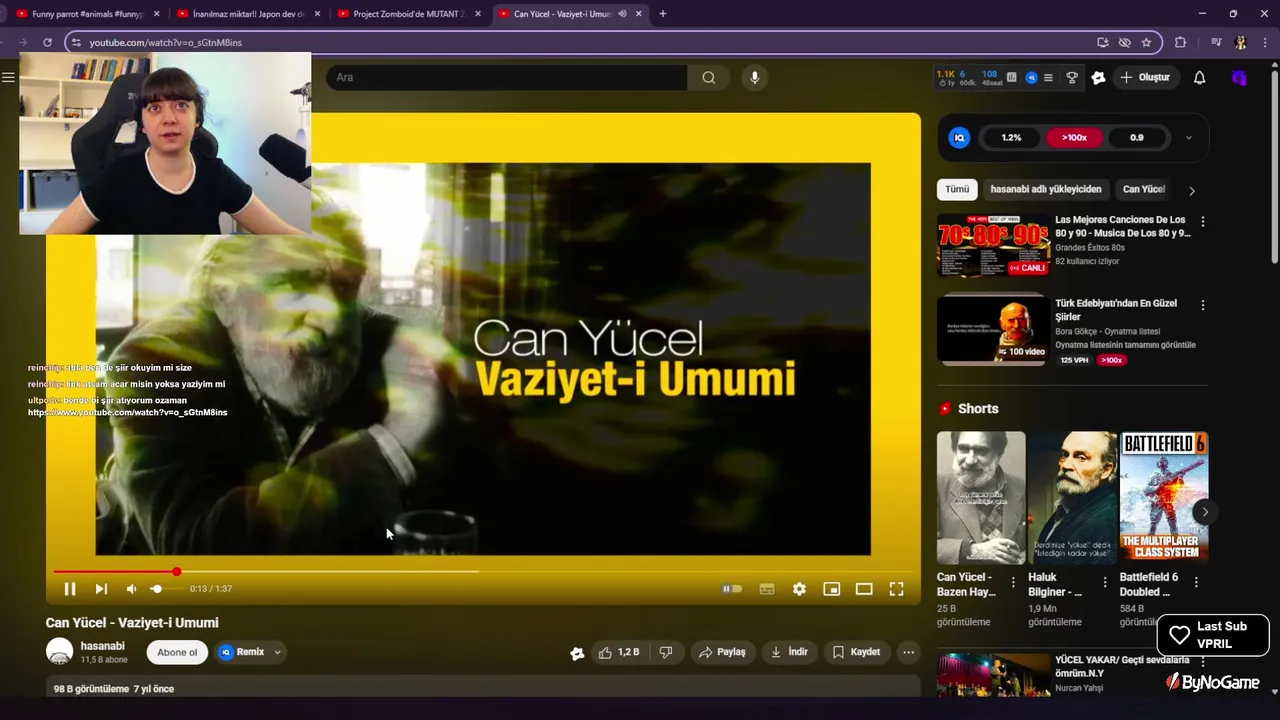Click the red >100x pill

1074,138
